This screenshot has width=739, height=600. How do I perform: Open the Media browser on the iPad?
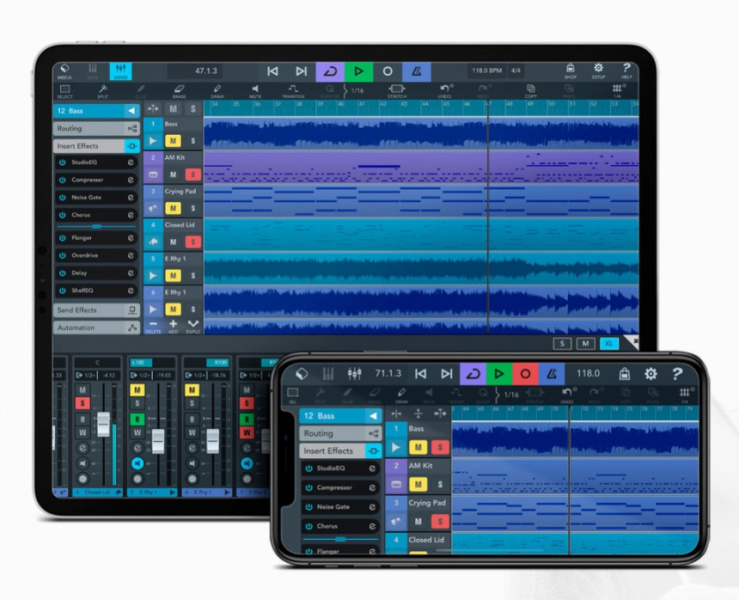tap(65, 71)
